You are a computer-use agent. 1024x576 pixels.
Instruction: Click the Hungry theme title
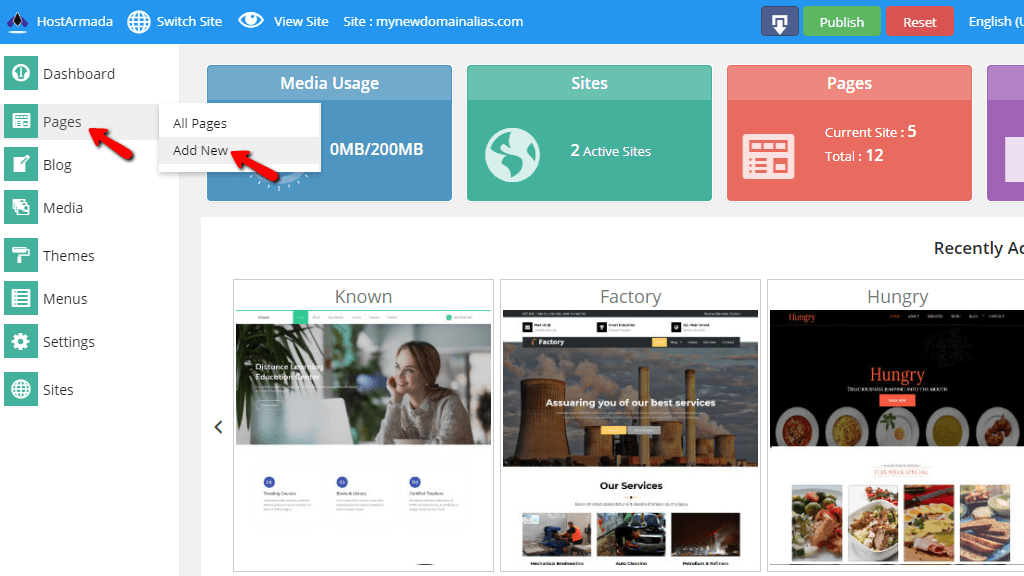(897, 297)
